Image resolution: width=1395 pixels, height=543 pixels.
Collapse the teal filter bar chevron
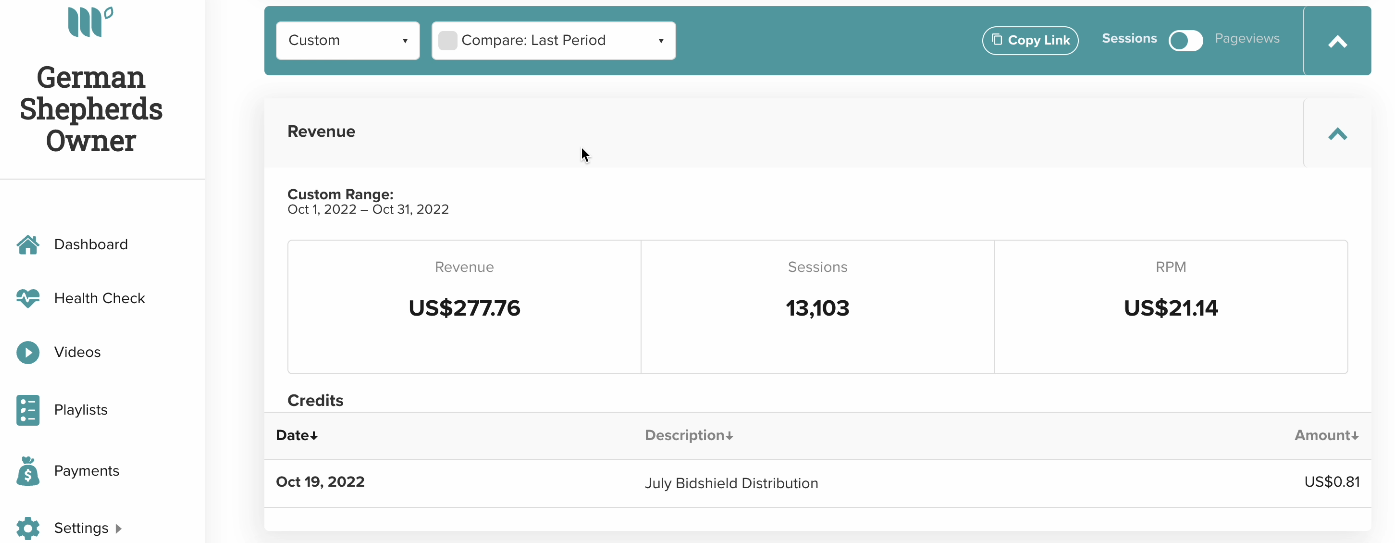tap(1338, 41)
